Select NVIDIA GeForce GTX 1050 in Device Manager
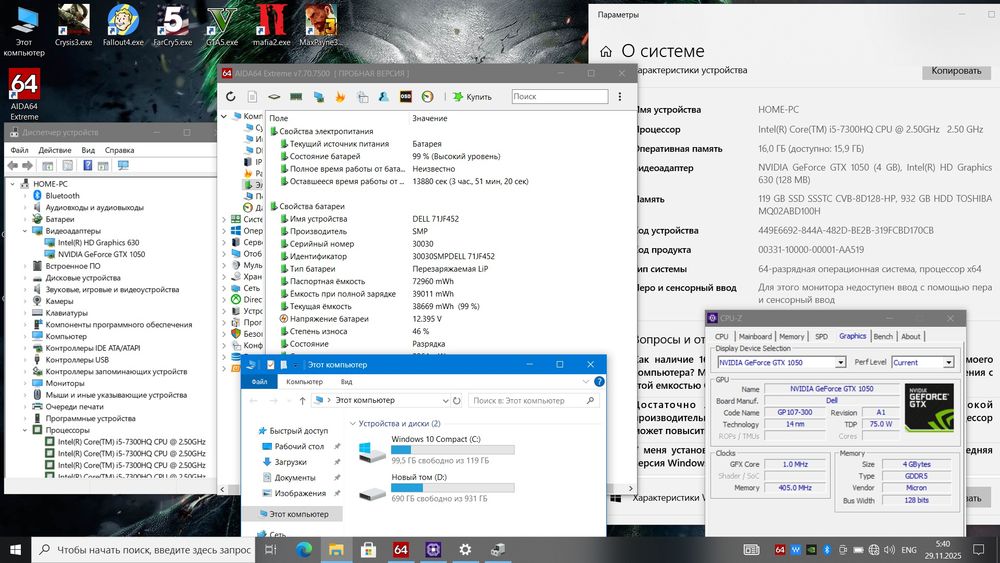 [95, 254]
